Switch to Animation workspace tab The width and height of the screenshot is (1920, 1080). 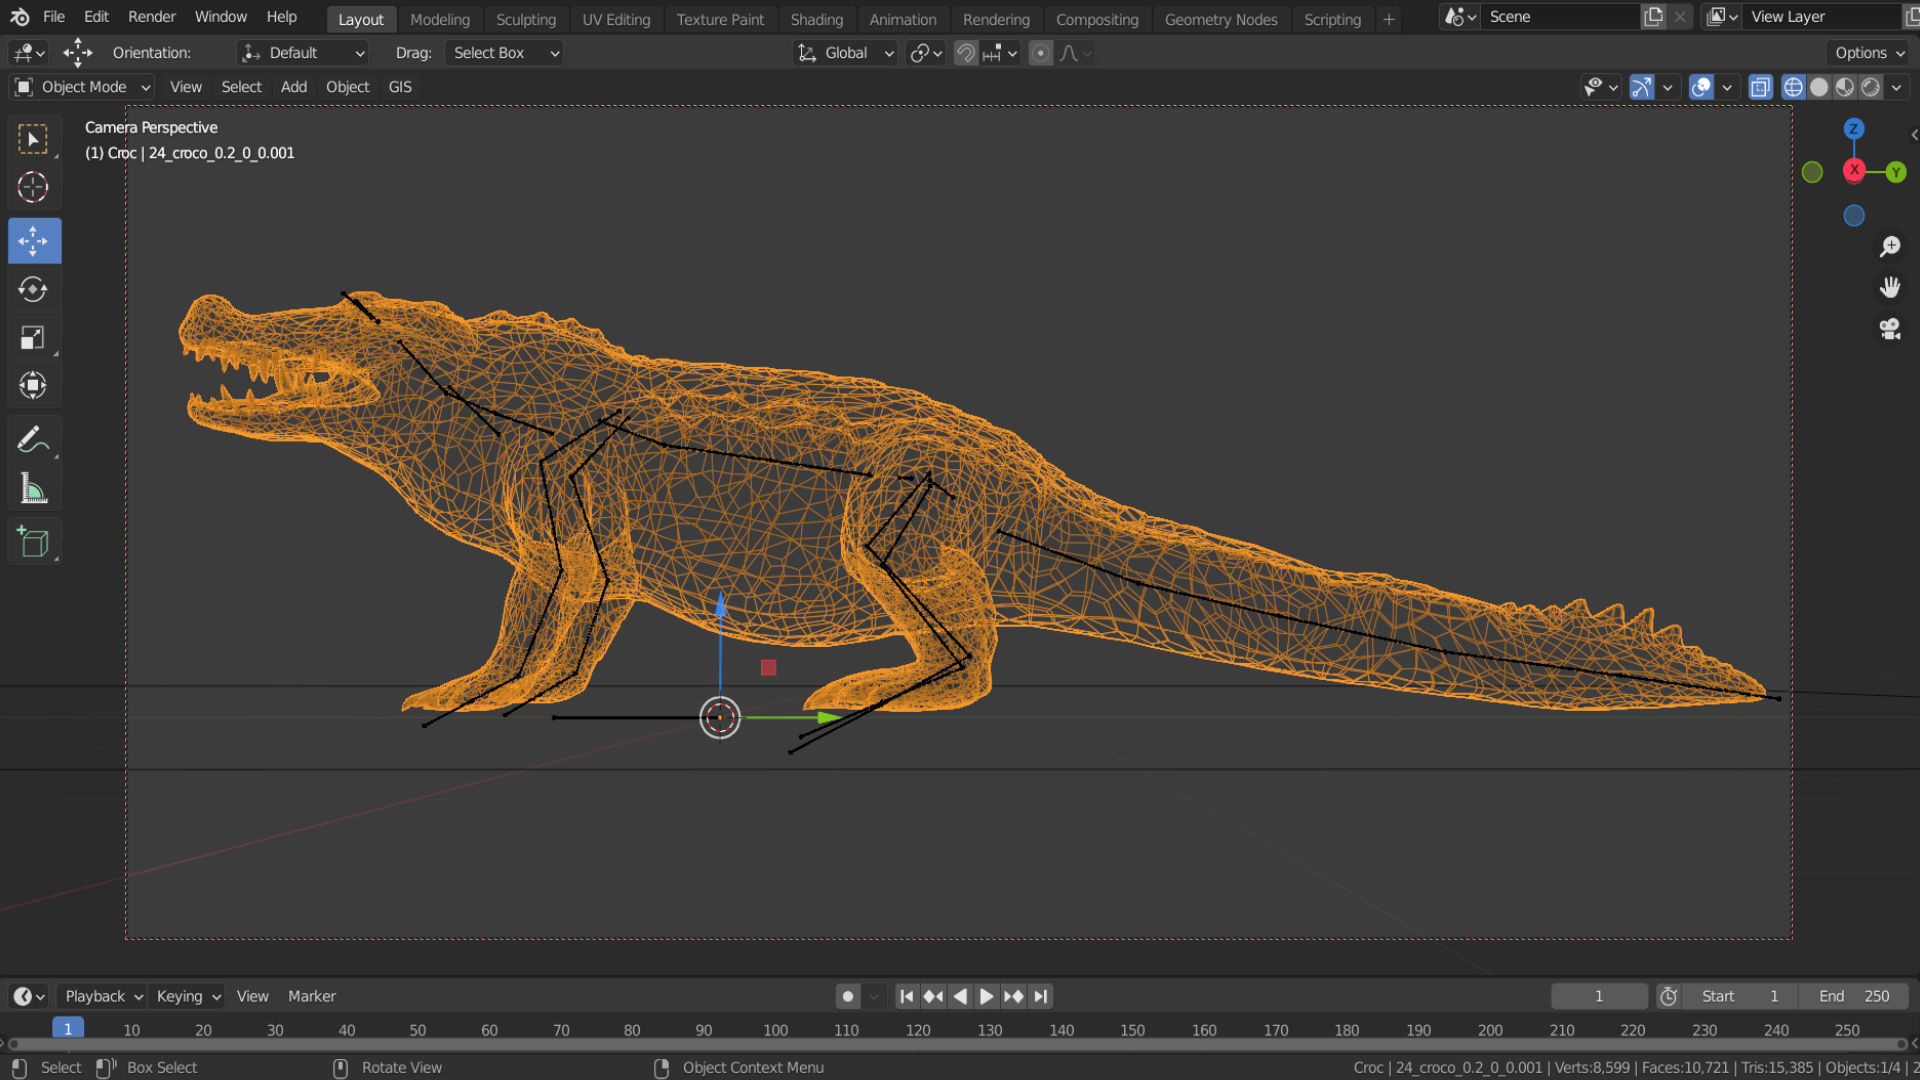tap(903, 19)
